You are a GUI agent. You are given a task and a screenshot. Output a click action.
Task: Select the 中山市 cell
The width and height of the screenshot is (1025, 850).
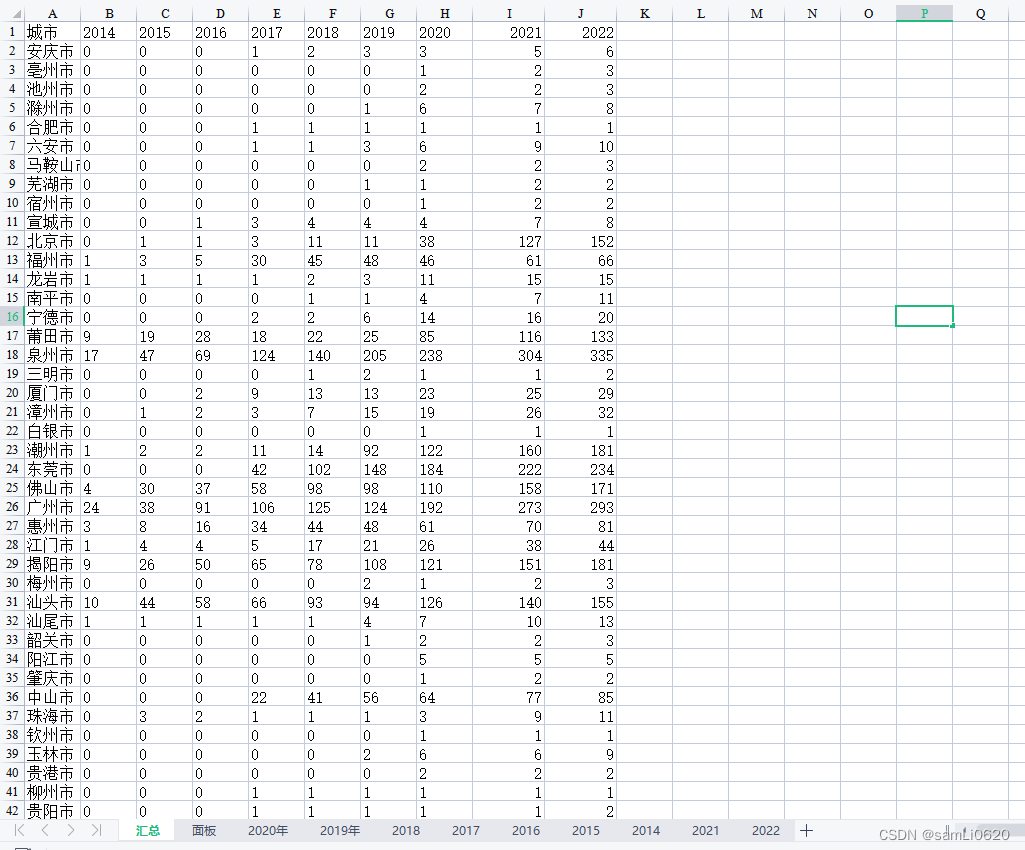[52, 697]
